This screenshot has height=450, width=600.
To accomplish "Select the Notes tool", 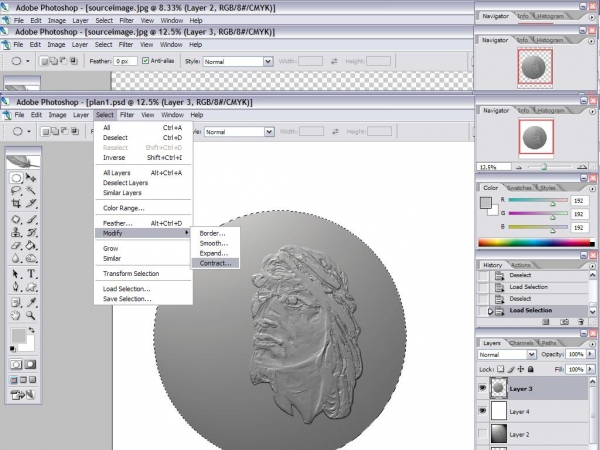I will click(x=16, y=303).
